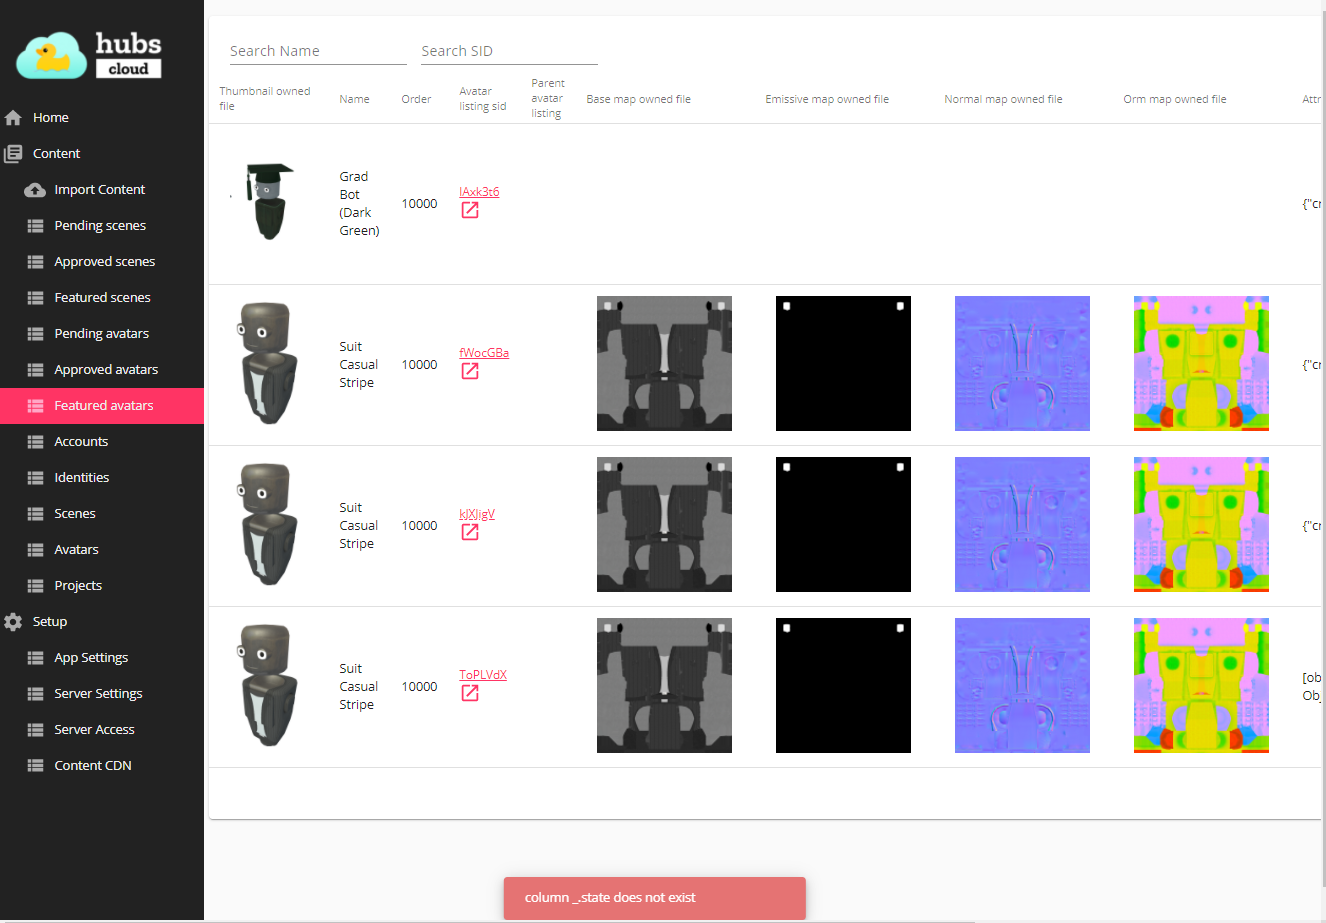Image resolution: width=1326 pixels, height=923 pixels.
Task: Click the Server Access list icon
Action: (35, 730)
